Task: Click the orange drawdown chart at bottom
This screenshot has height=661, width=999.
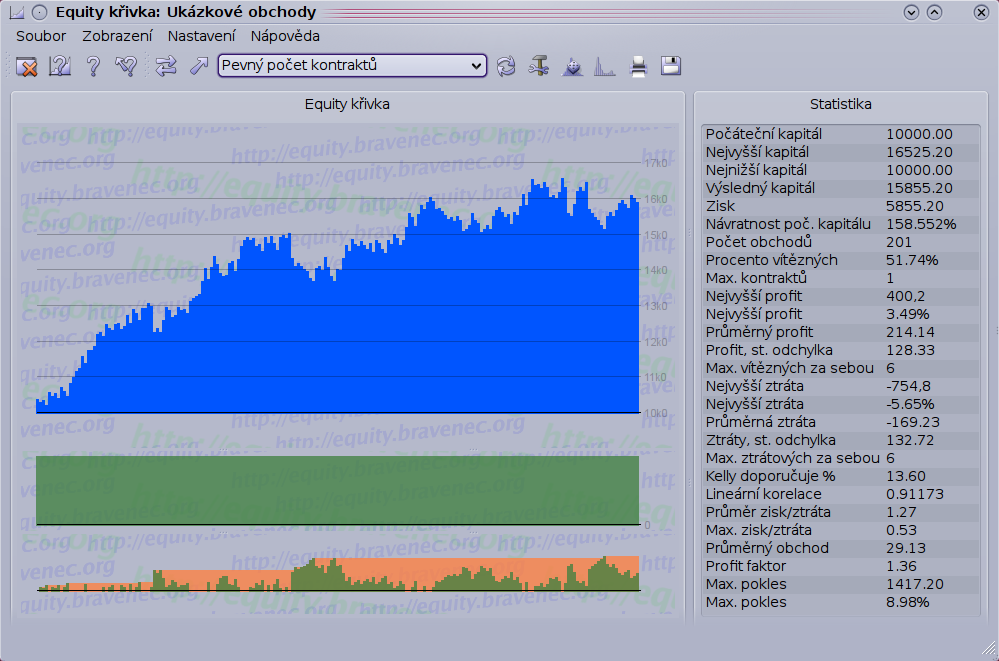Action: point(337,574)
